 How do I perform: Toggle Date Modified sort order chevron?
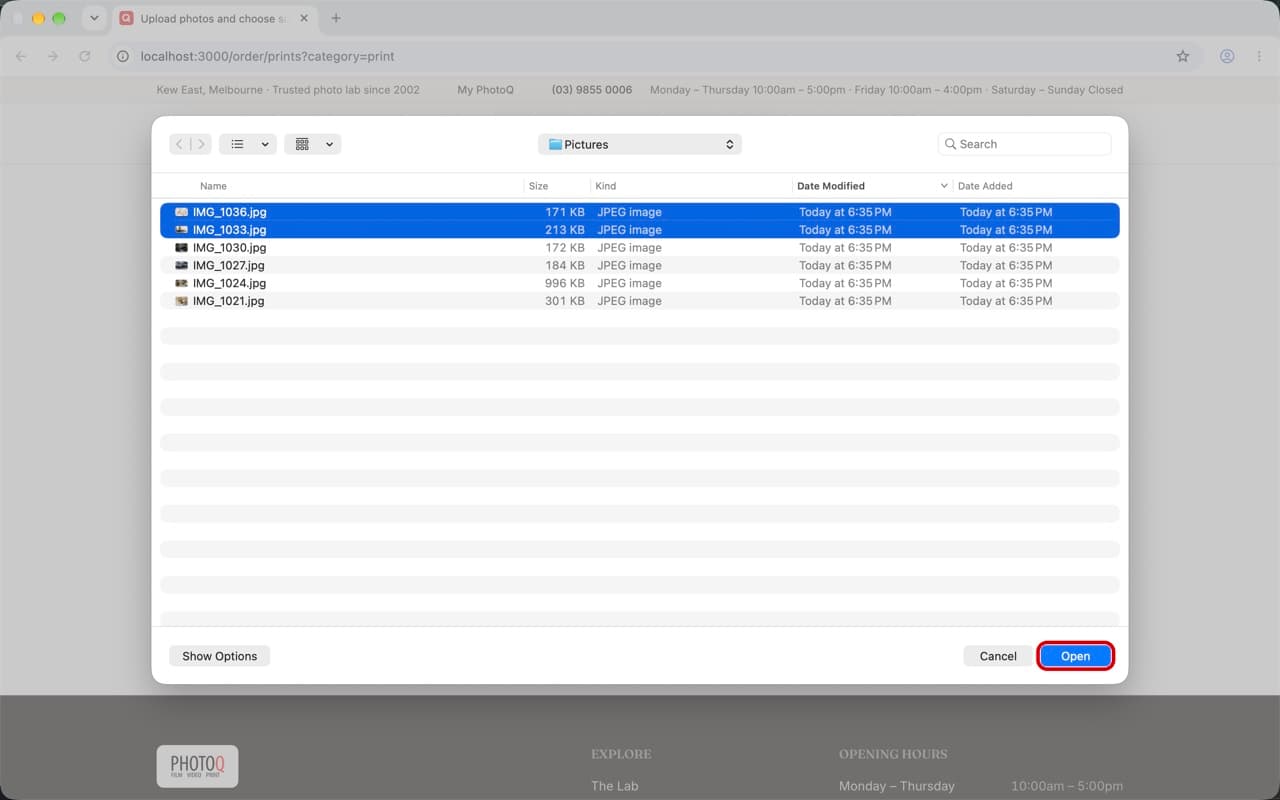coord(944,186)
